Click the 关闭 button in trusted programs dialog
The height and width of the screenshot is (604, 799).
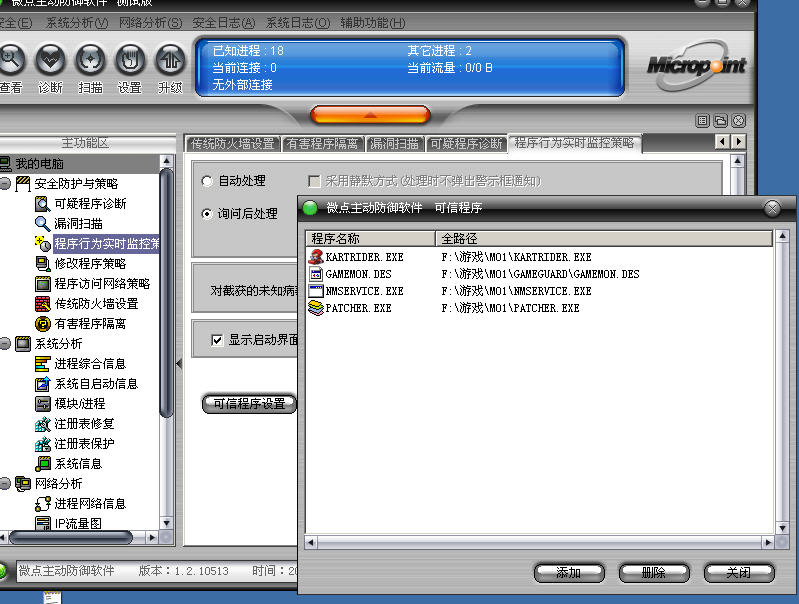tap(739, 573)
